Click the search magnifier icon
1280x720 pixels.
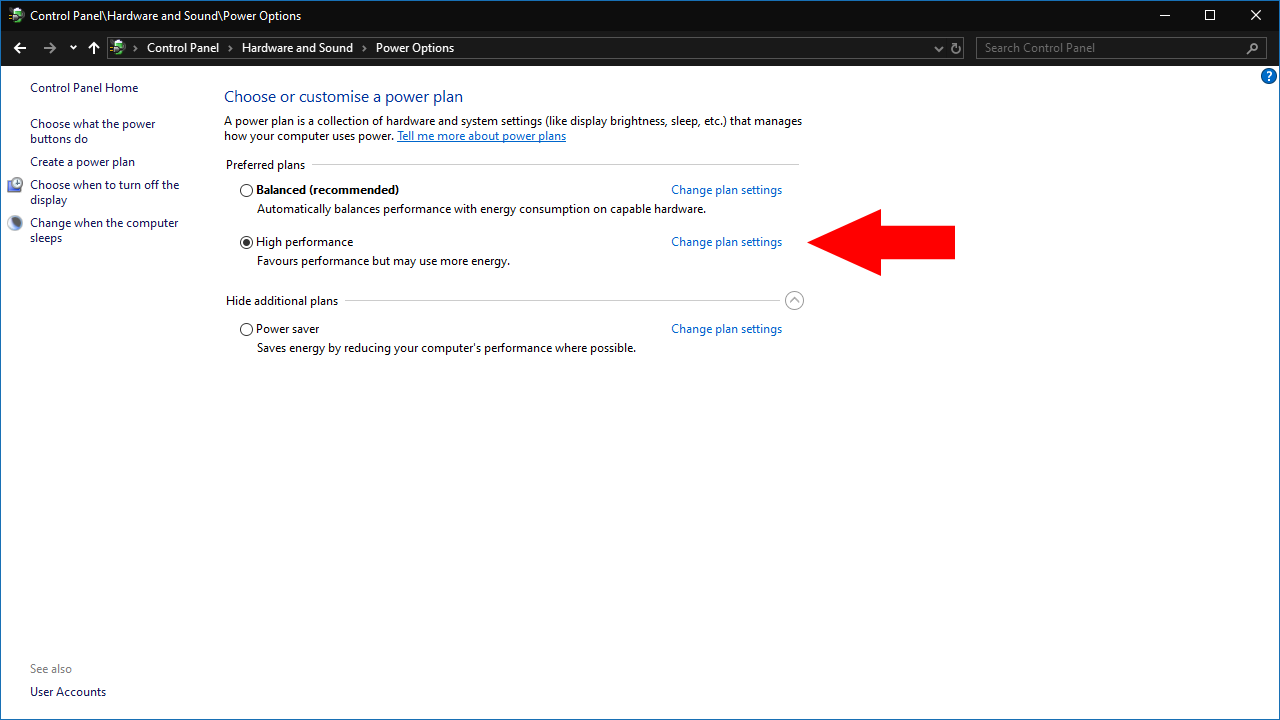click(x=1253, y=48)
